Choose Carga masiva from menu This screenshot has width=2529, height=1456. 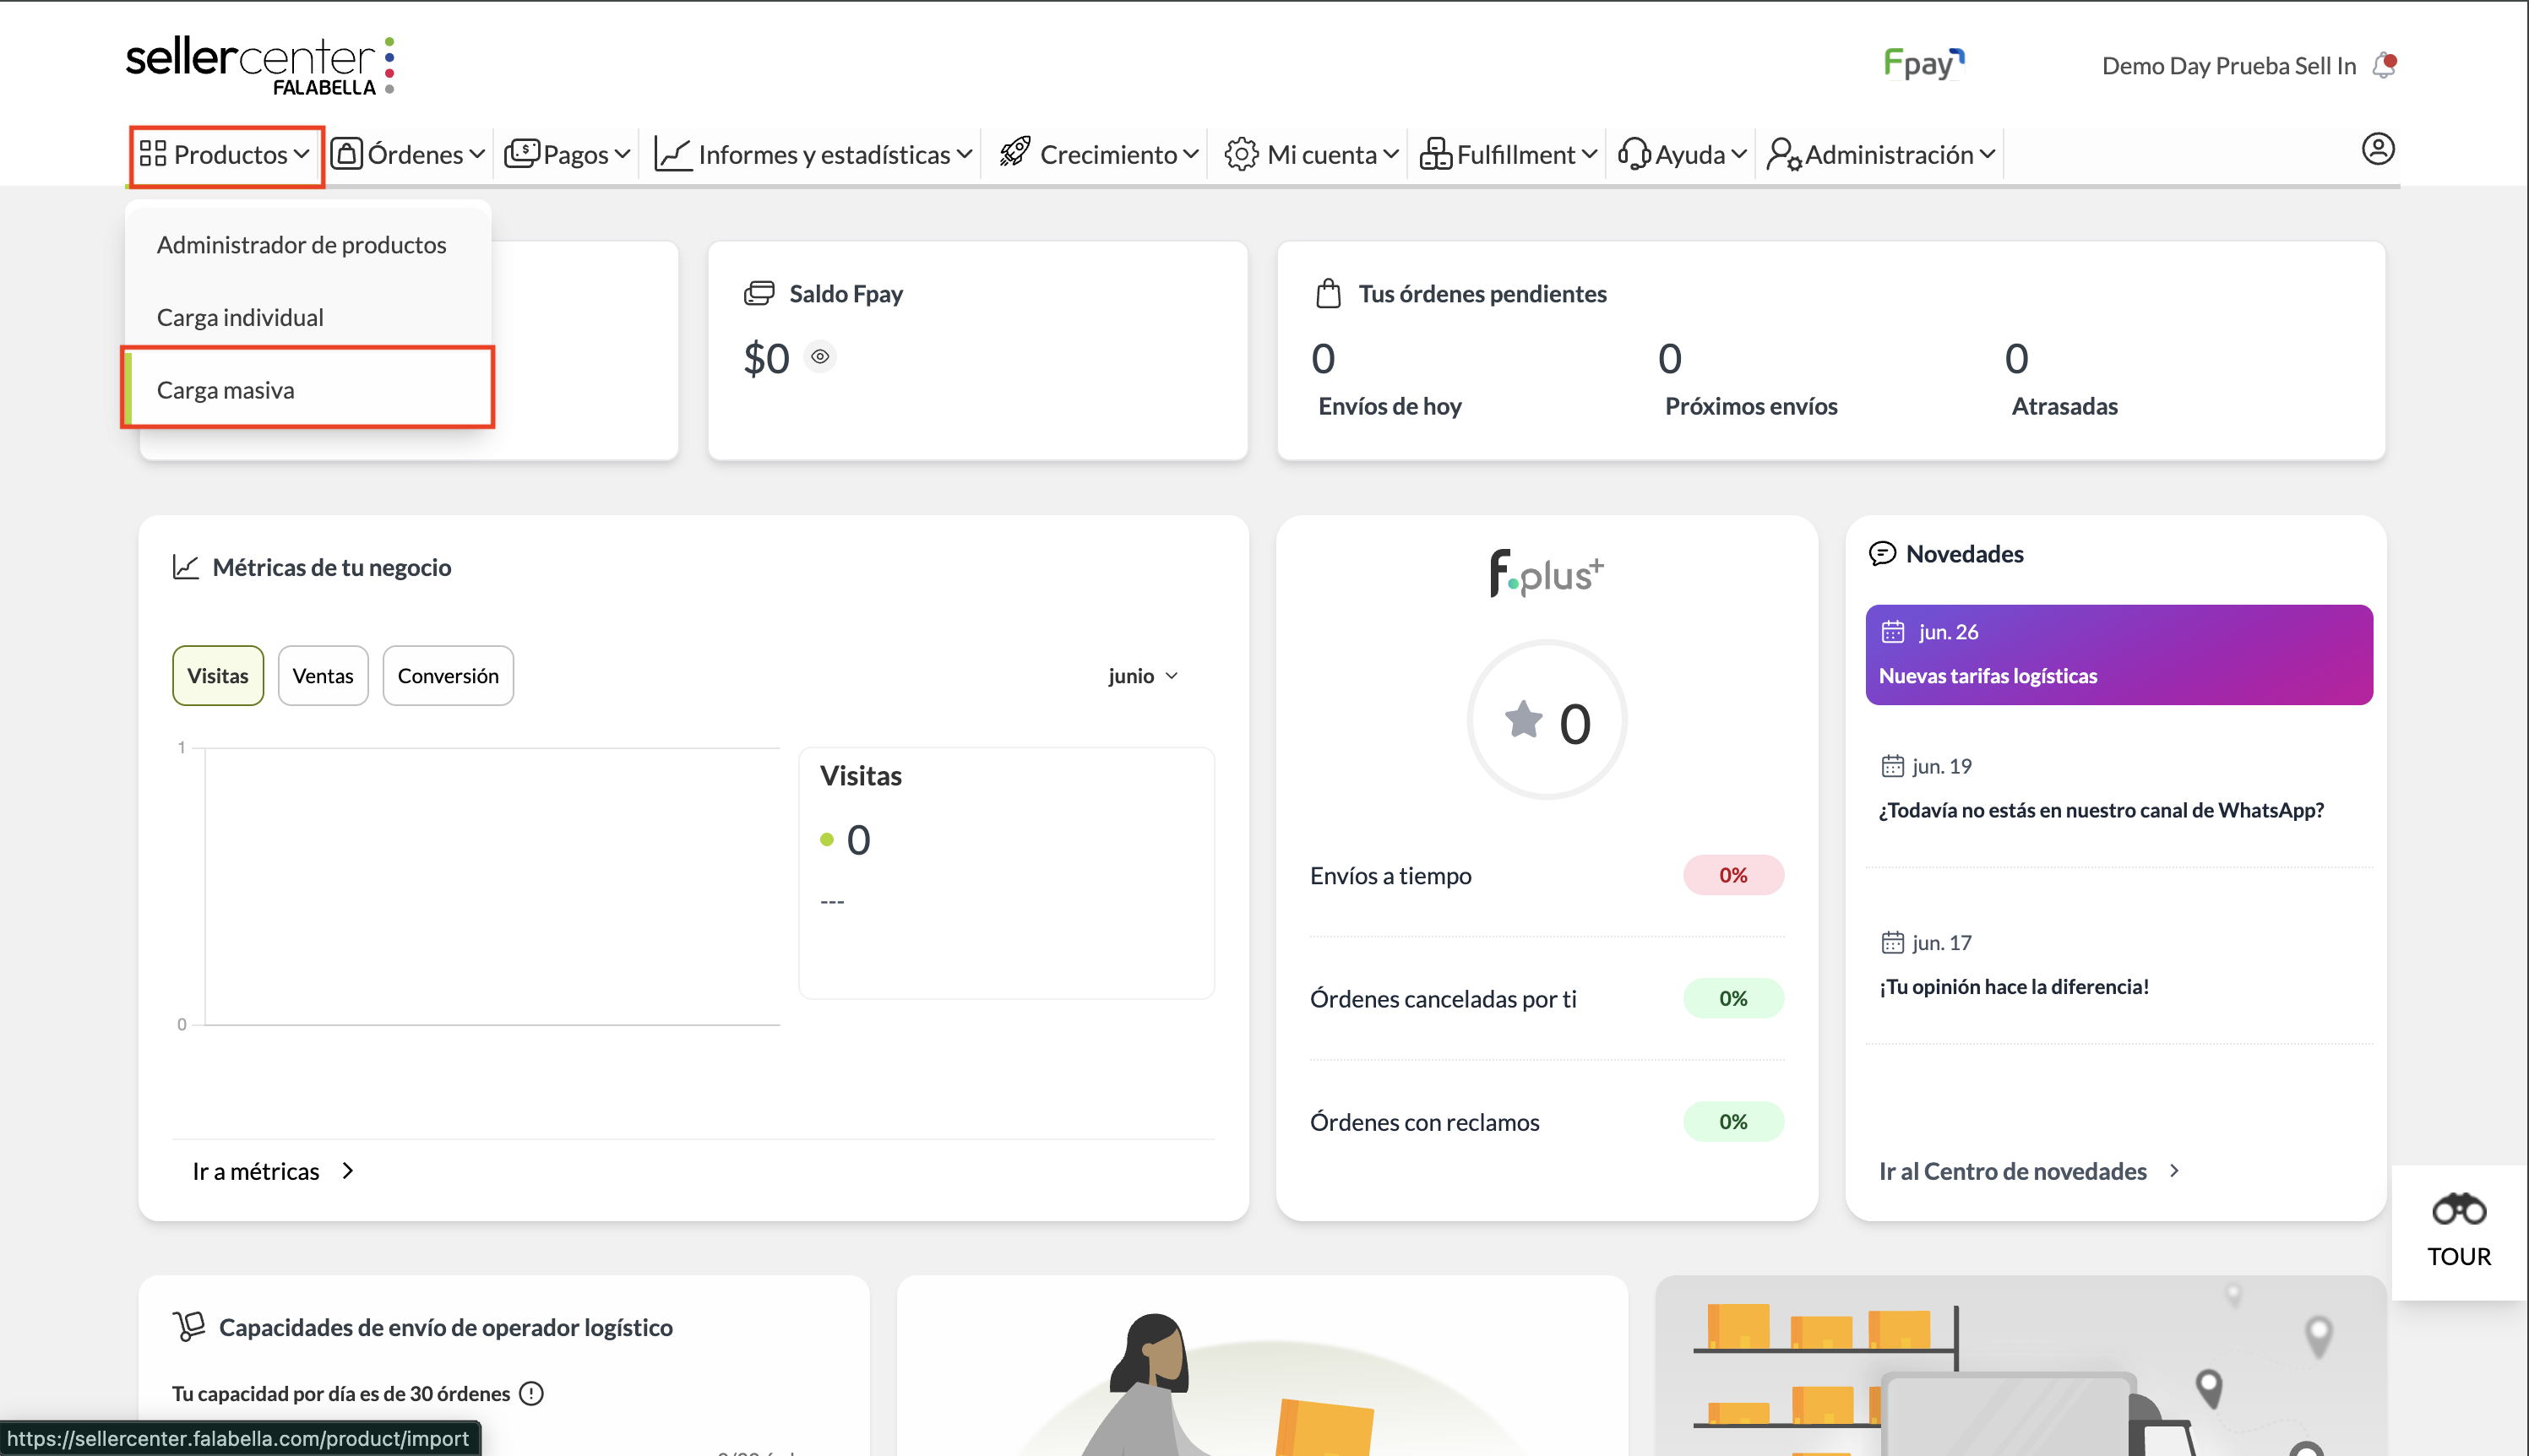(x=308, y=389)
